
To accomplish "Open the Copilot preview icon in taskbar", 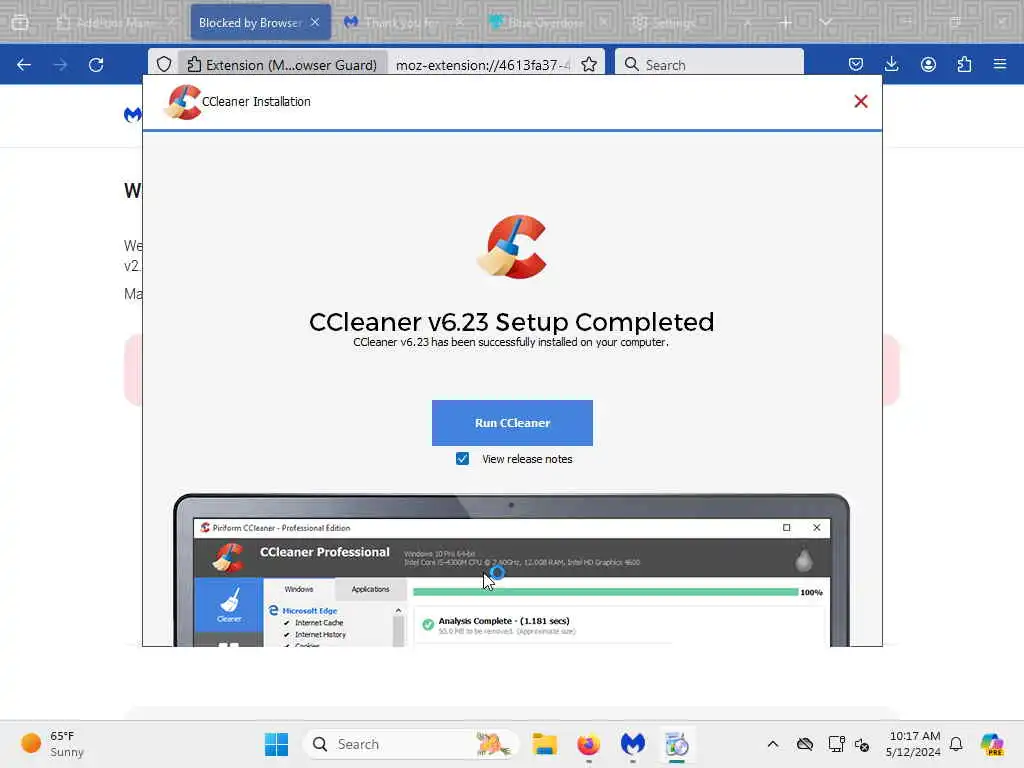I will click(x=992, y=744).
